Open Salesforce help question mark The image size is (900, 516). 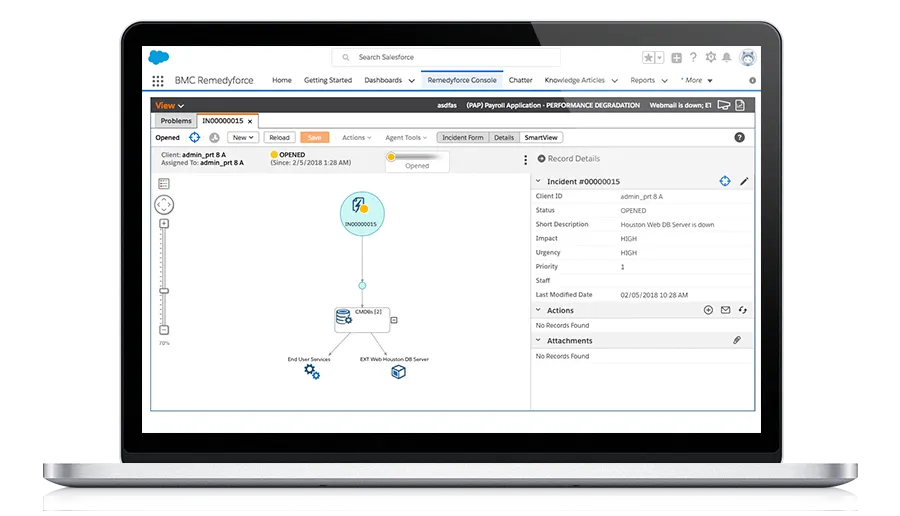click(693, 57)
